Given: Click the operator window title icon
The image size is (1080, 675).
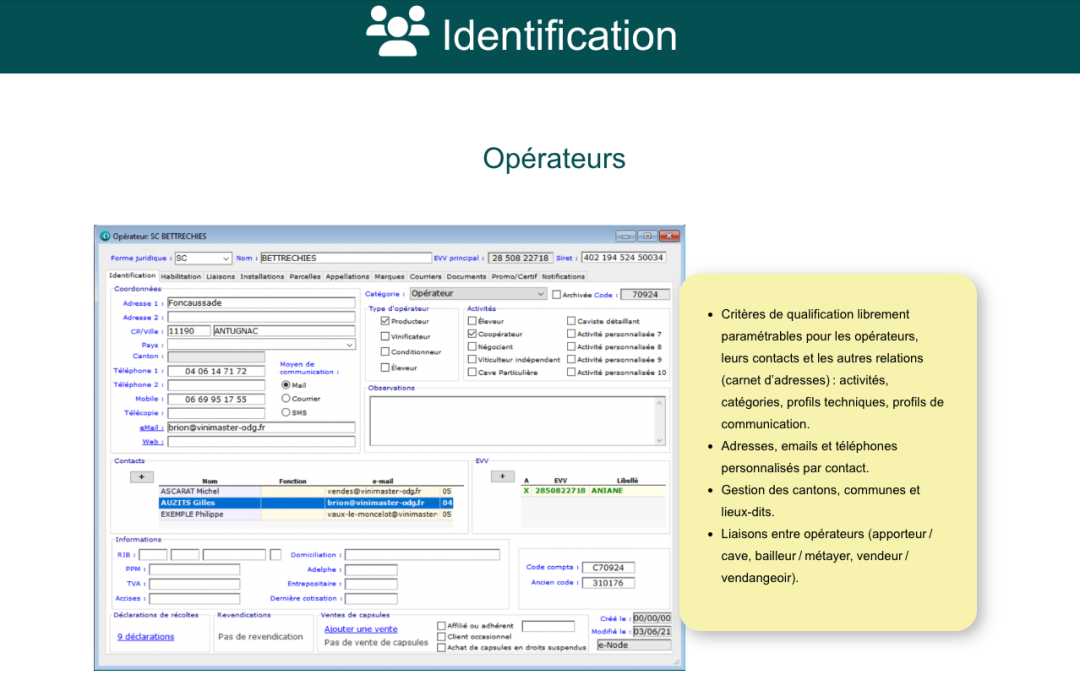Looking at the screenshot, I should pos(105,236).
